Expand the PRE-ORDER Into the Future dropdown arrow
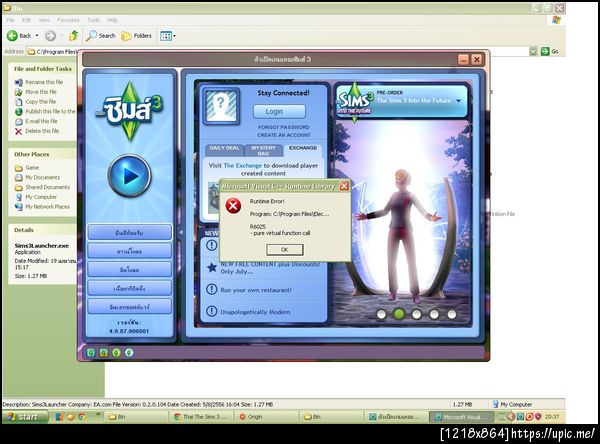The image size is (600, 444). [458, 101]
